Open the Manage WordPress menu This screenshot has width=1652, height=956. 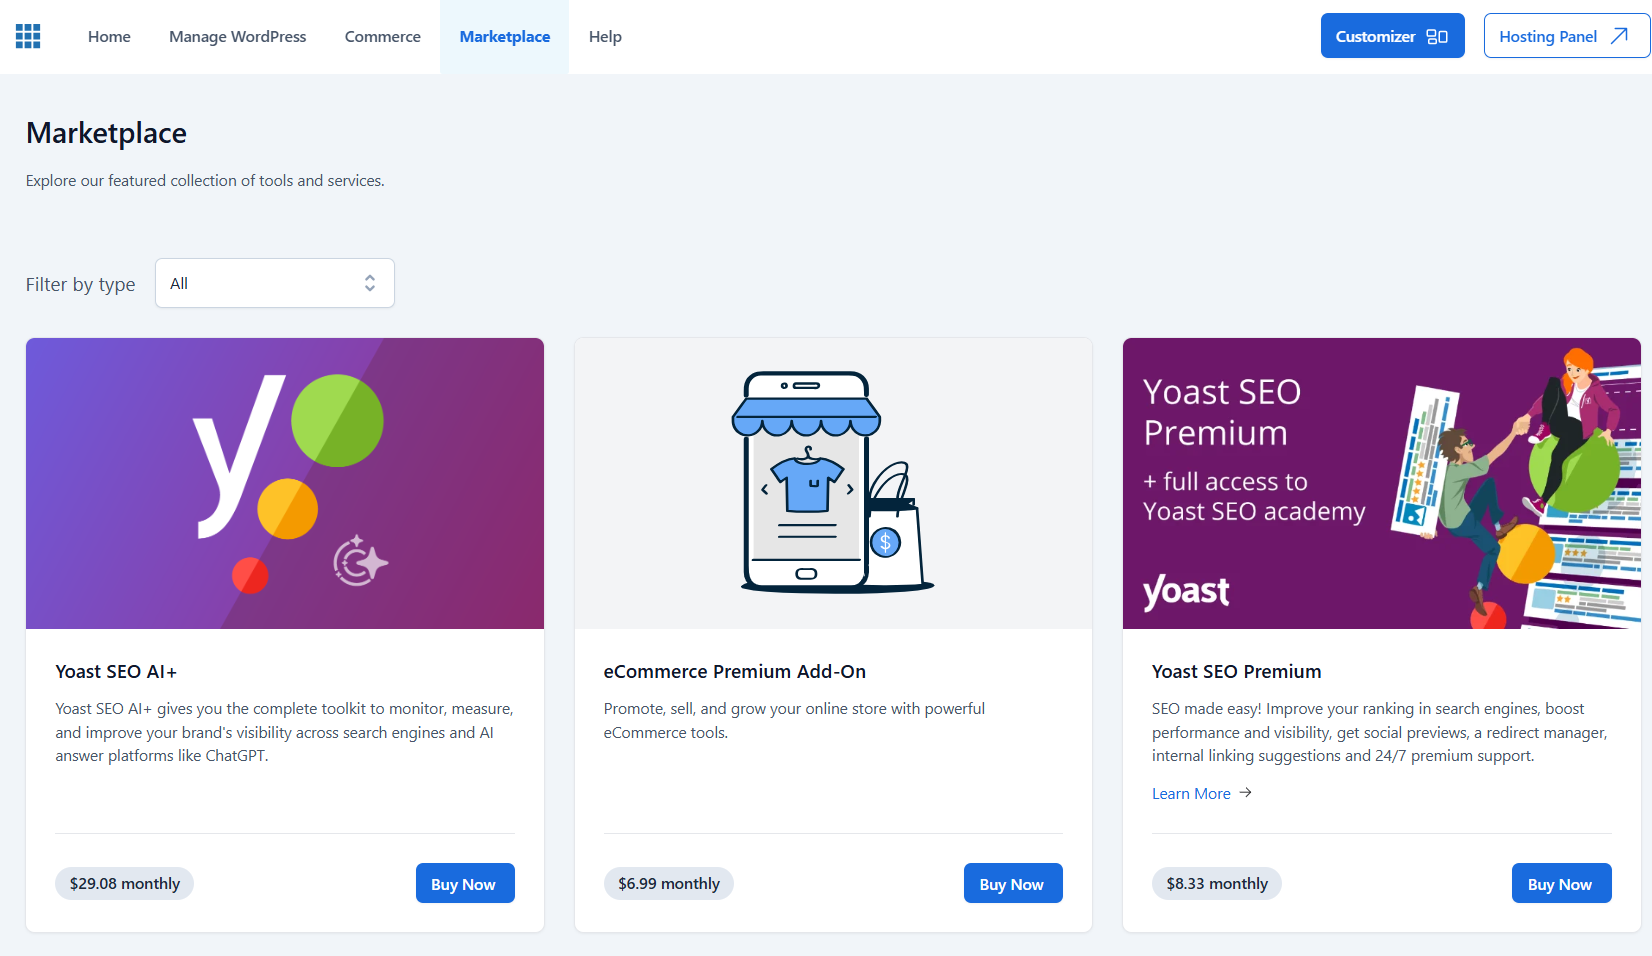[237, 37]
